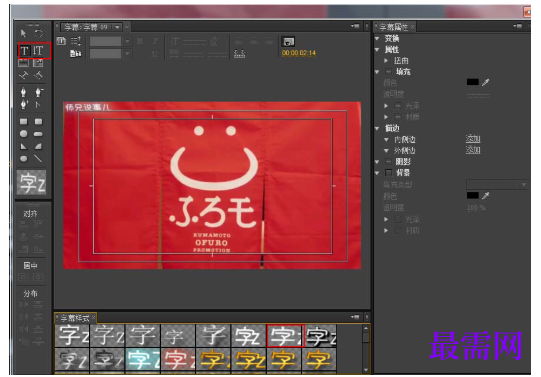This screenshot has height=377, width=541.
Task: Pick fill color with 填充 eyedropper
Action: click(x=485, y=82)
